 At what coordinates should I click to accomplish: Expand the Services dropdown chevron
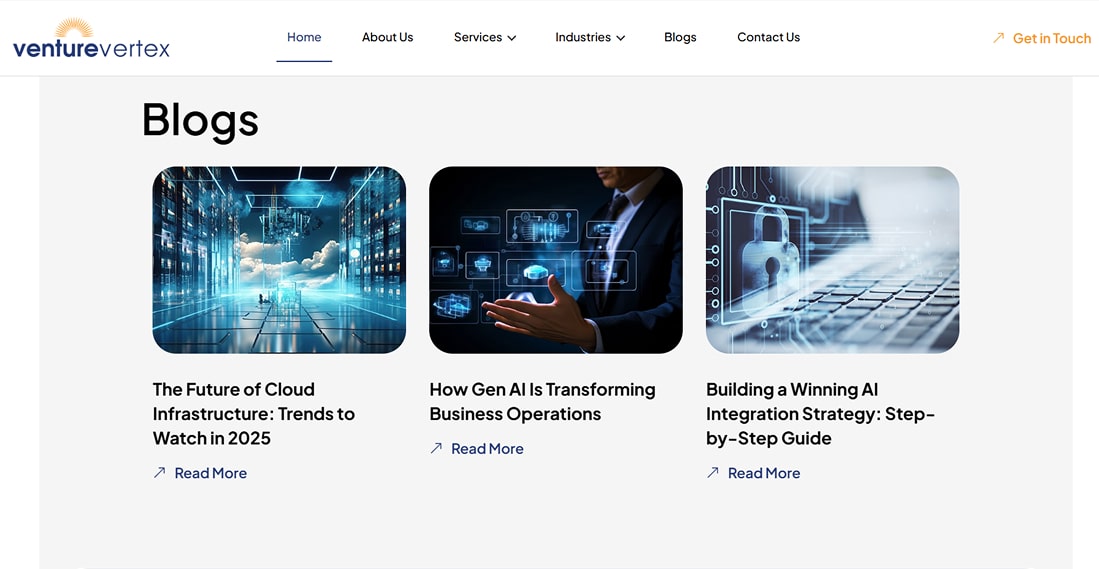(512, 38)
